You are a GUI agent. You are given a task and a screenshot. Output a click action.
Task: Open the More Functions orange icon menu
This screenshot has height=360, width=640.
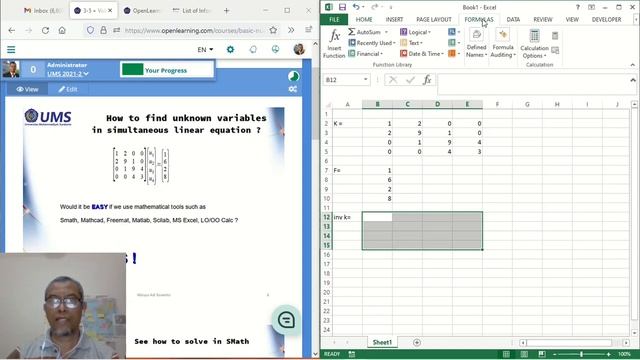click(454, 53)
